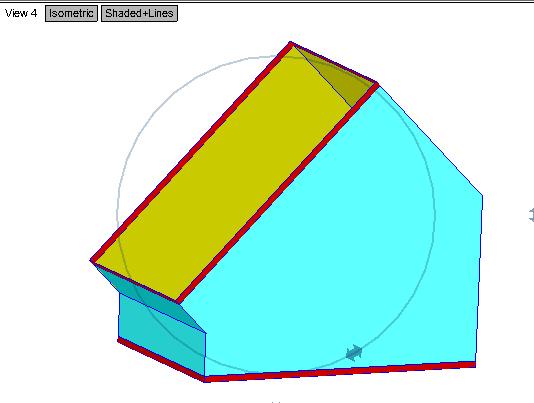Pick the blue diagonal upper-right edge of the cyan face
Screen dimensions: 534x403
pyautogui.click(x=430, y=140)
